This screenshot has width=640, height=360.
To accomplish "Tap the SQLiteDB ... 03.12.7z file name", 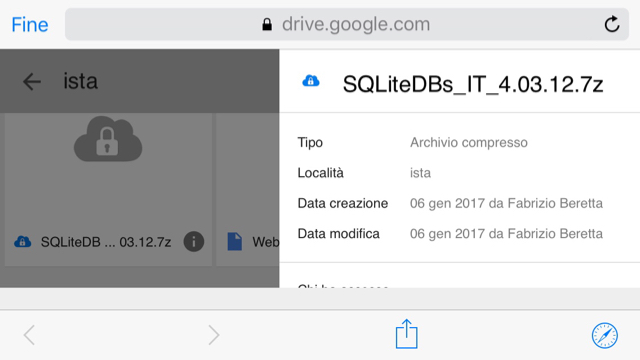I will click(x=106, y=242).
